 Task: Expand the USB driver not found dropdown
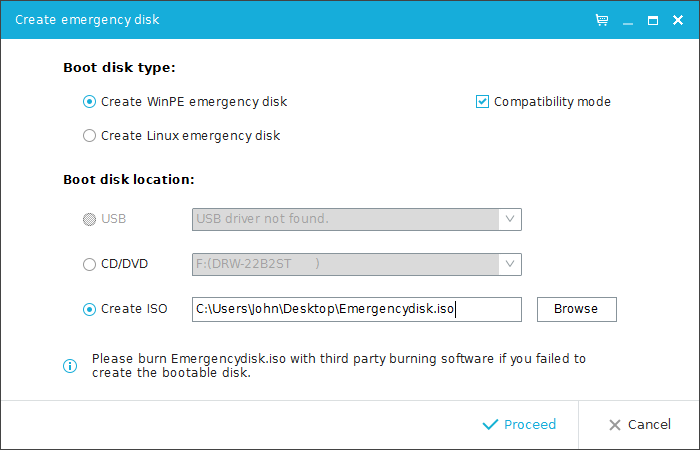[x=510, y=219]
